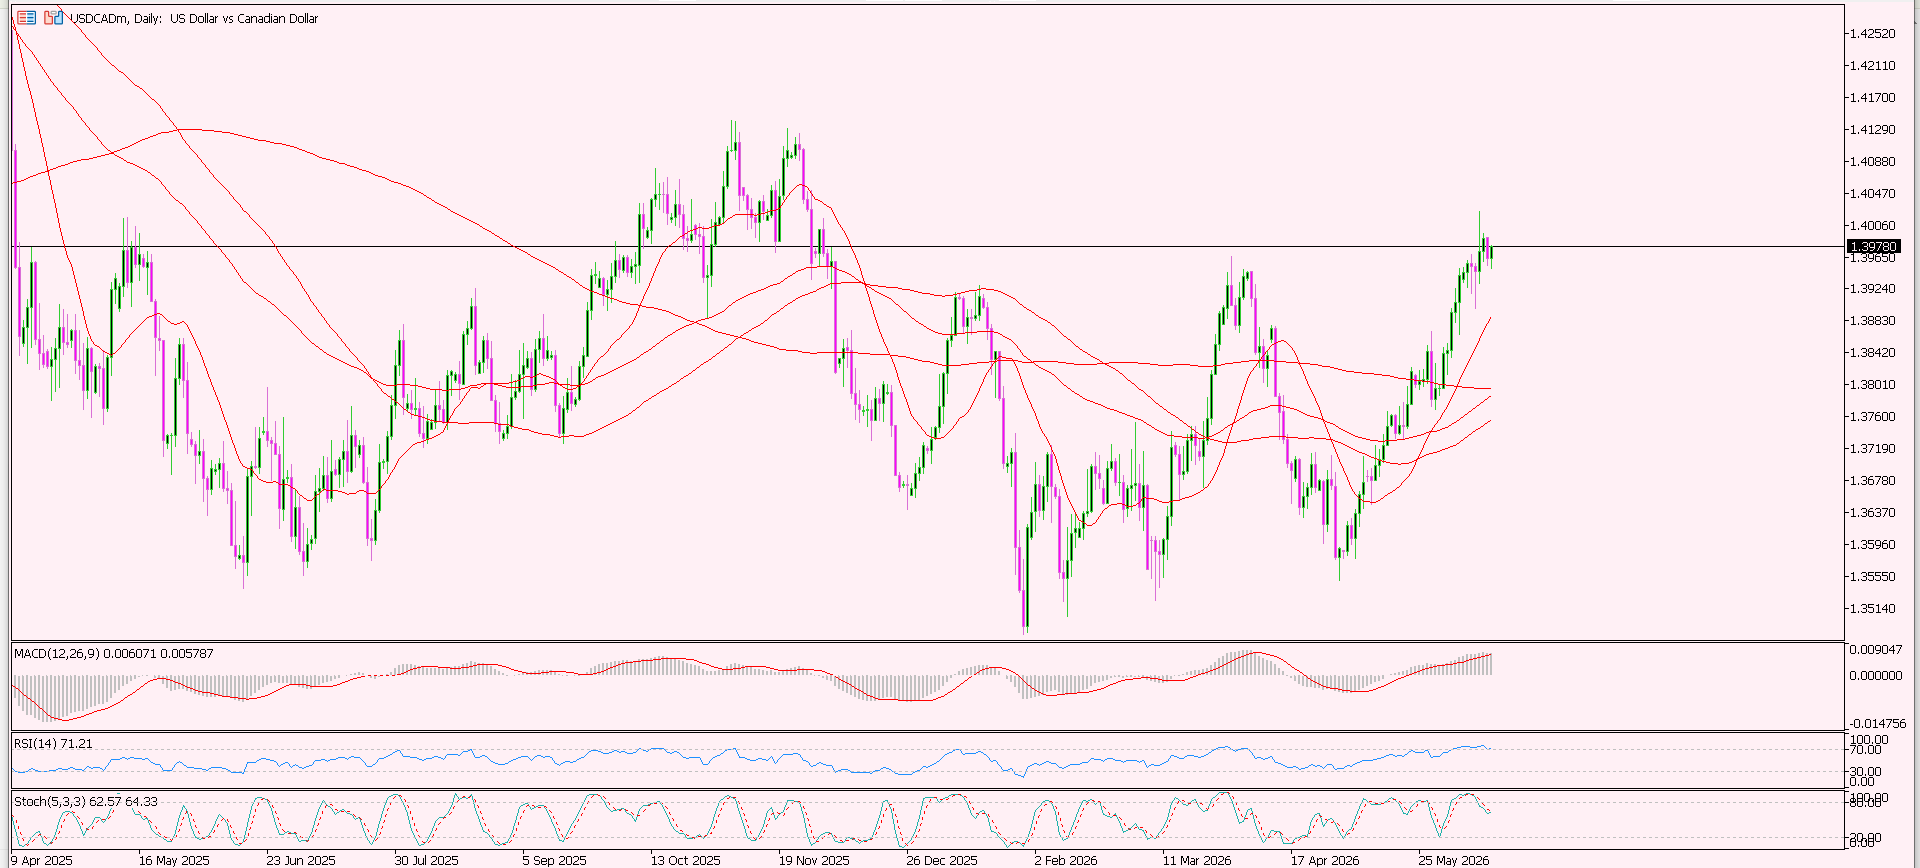The image size is (1920, 868).
Task: Click the MACD scale value -0.014756
Action: (x=1878, y=724)
